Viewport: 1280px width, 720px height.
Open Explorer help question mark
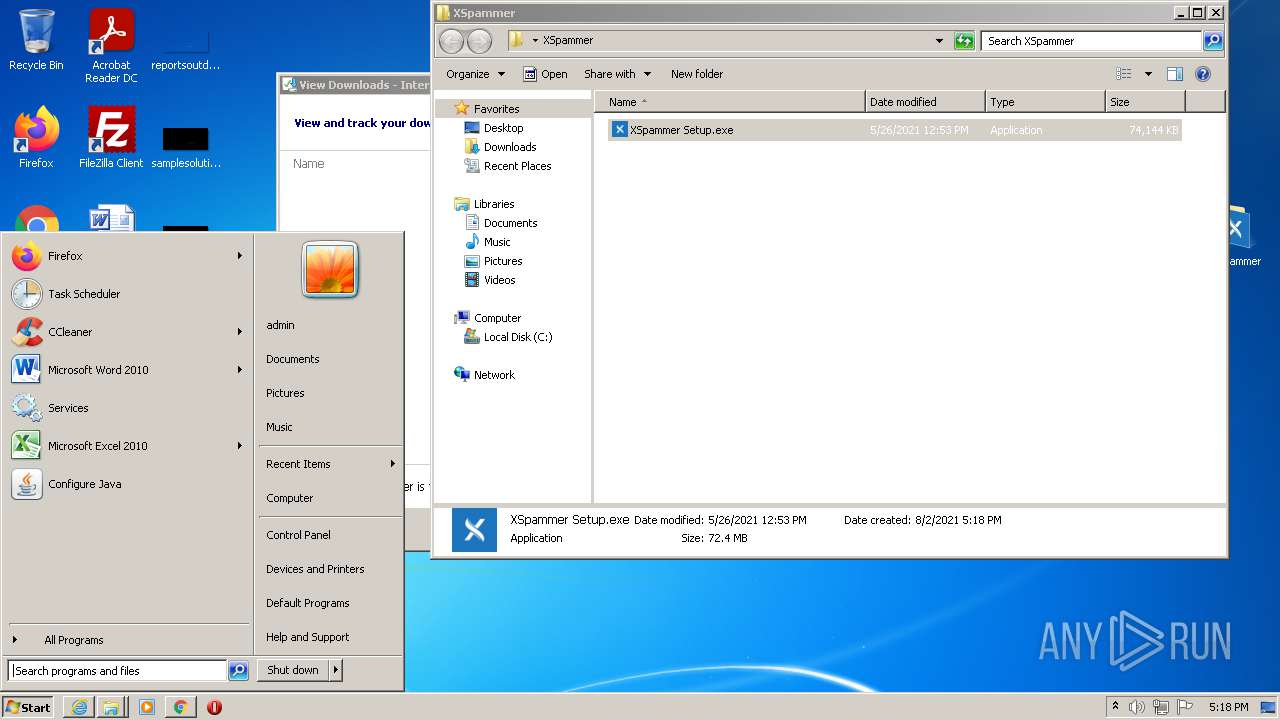[1203, 74]
